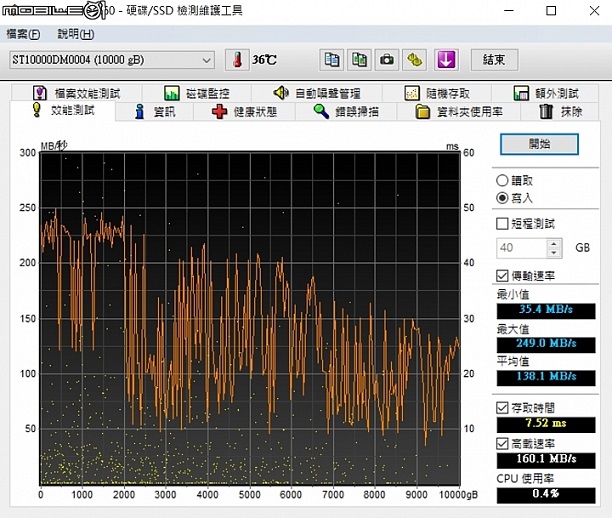Switch to the 檔案效能測試 tab
This screenshot has height=518, width=612.
[x=76, y=93]
